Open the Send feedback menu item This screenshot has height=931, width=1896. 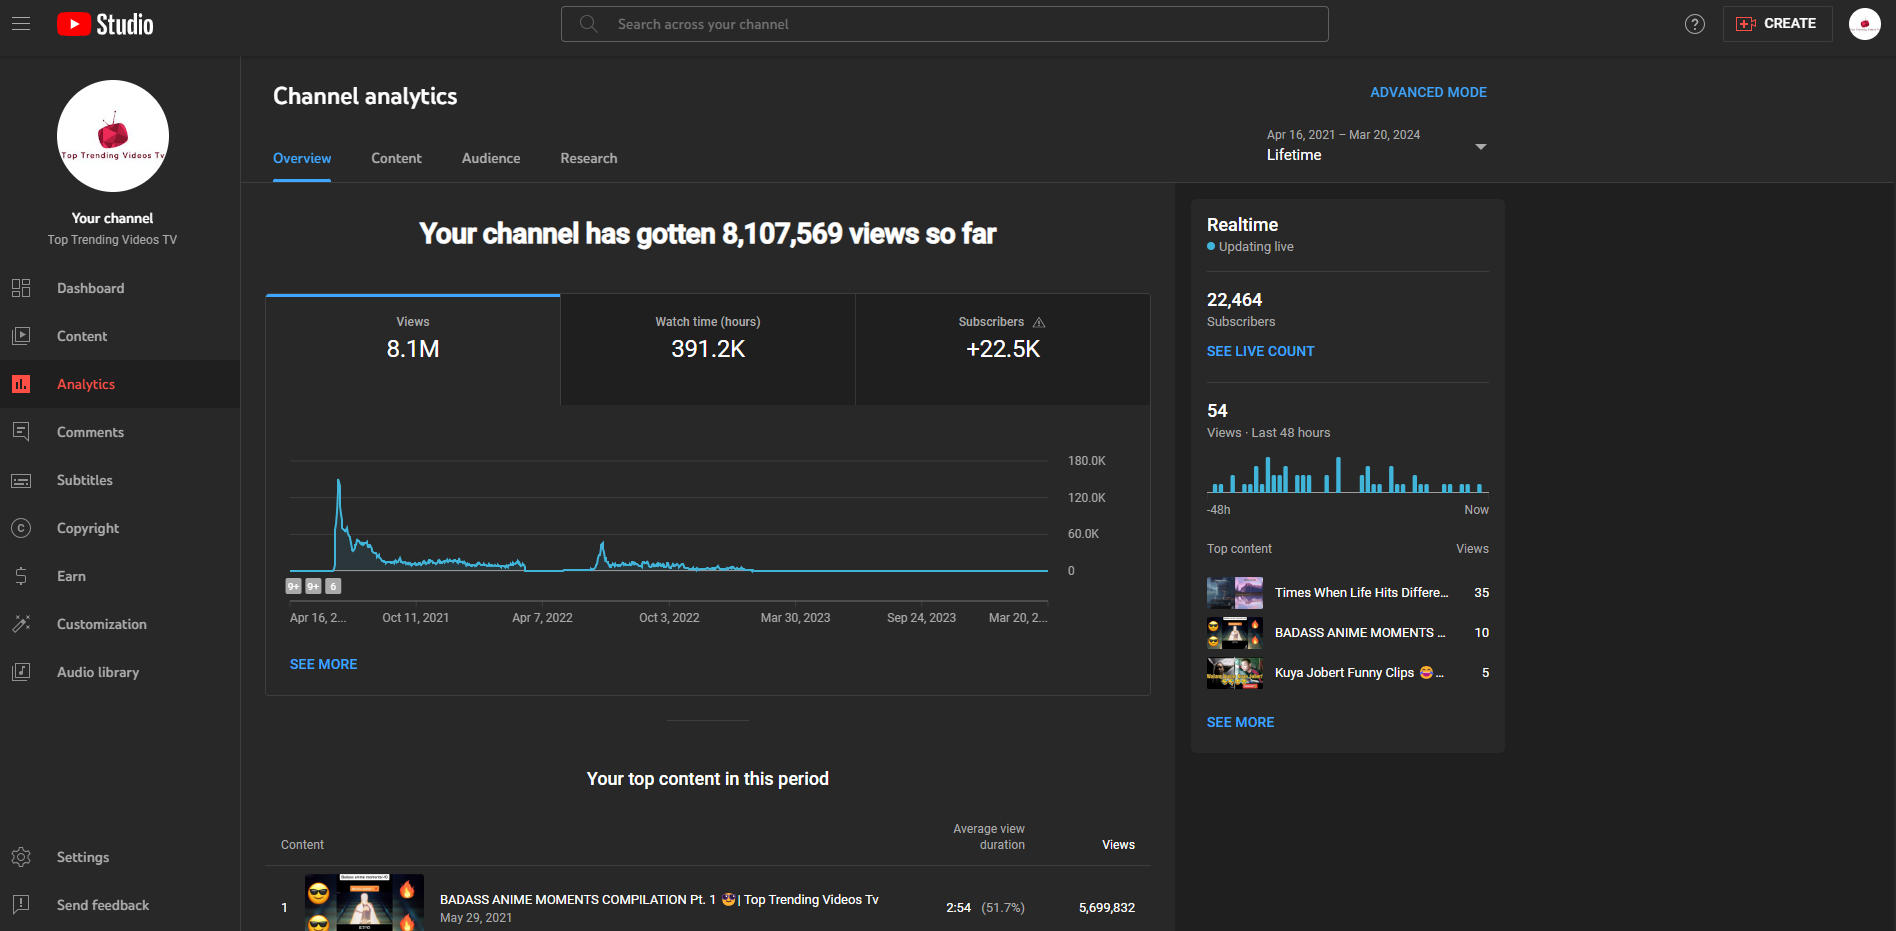coord(120,905)
